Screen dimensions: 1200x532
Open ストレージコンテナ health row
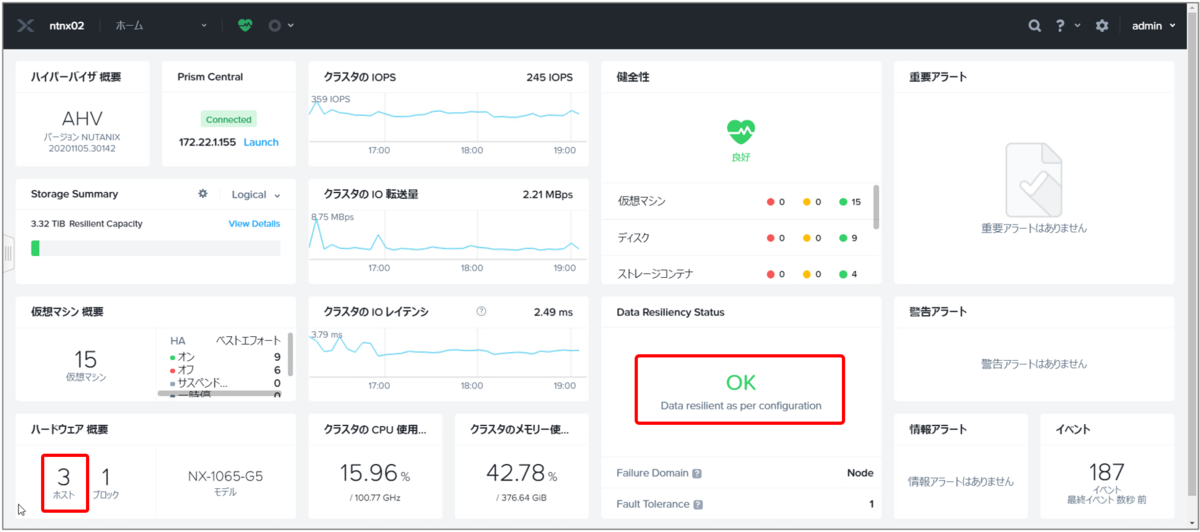tap(738, 273)
